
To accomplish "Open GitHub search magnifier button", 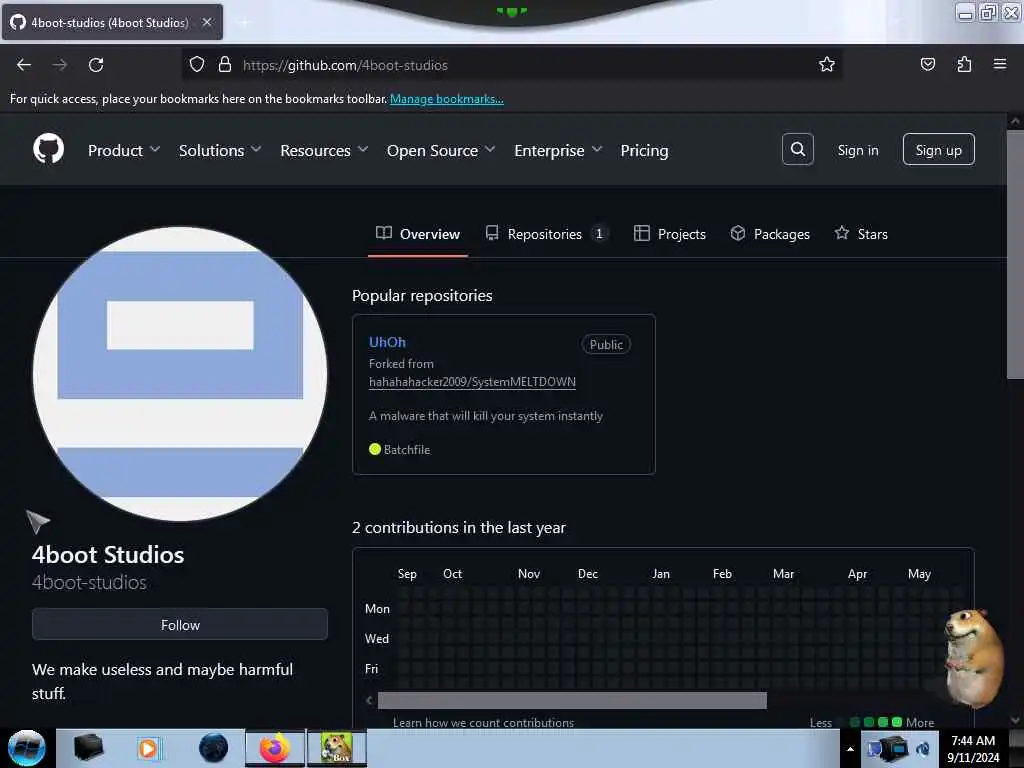I will [x=797, y=150].
